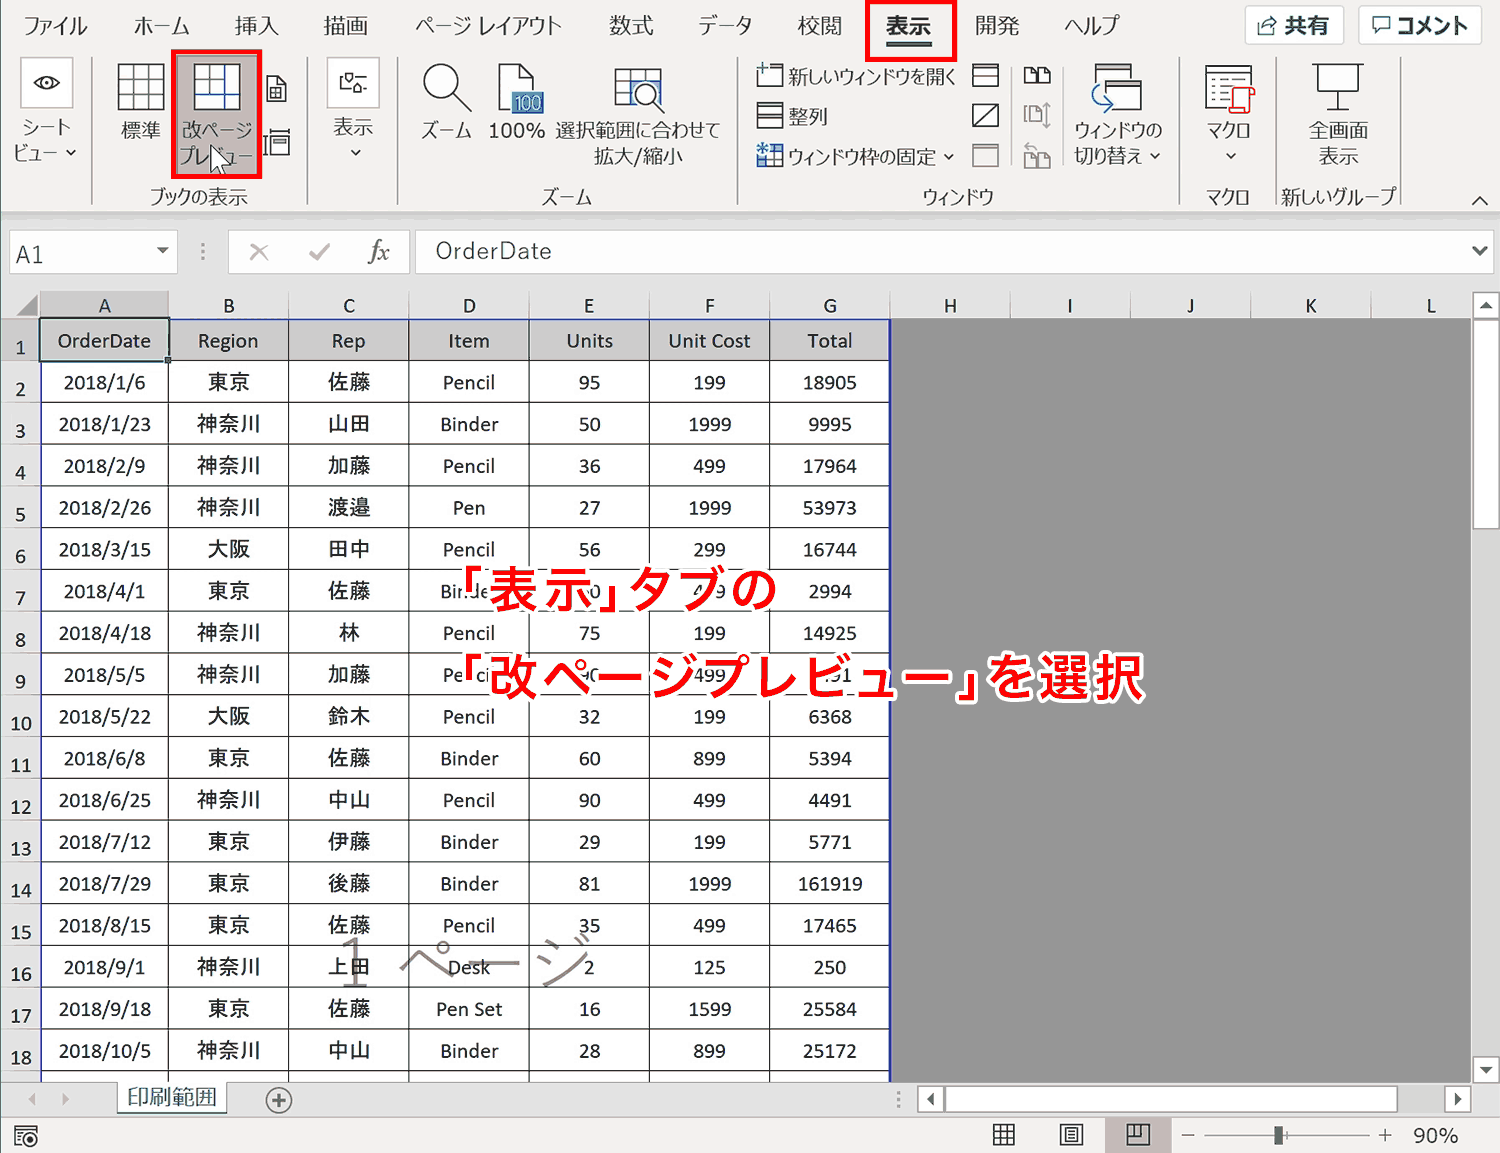Switch to Page Layout view in the status bar
Screen dimensions: 1500x1153
[1071, 1135]
